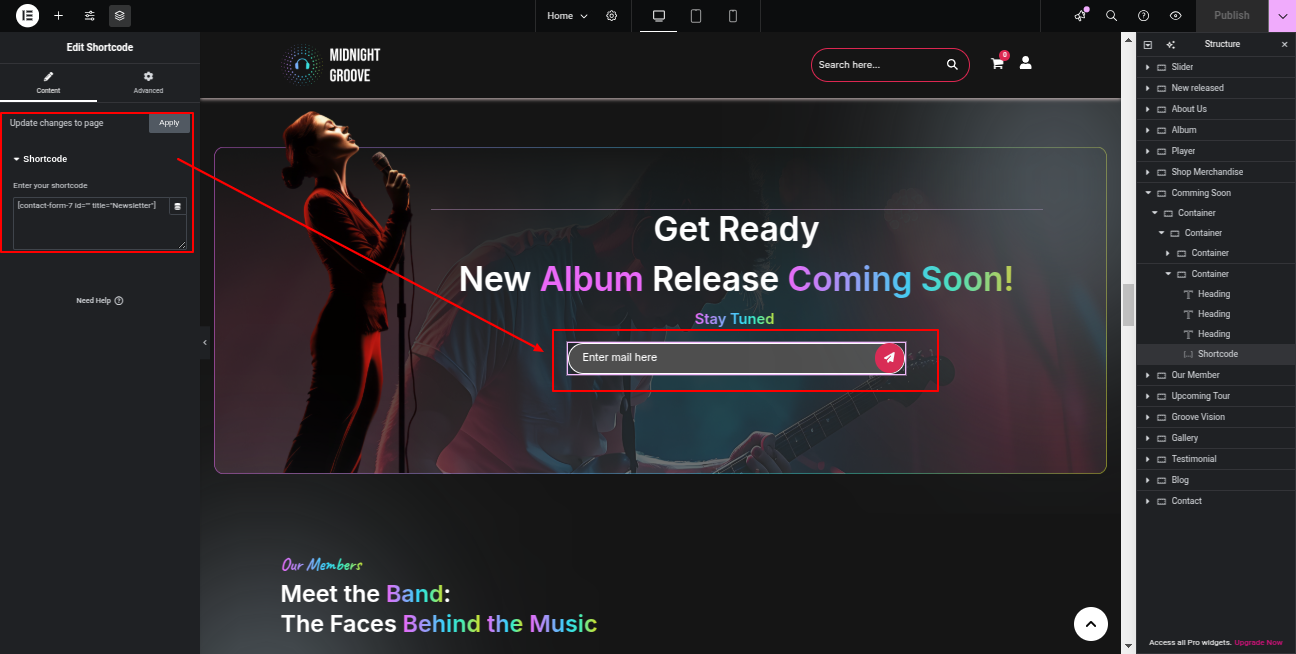Toggle the Structure layers icon
Image resolution: width=1296 pixels, height=654 pixels.
pos(120,16)
